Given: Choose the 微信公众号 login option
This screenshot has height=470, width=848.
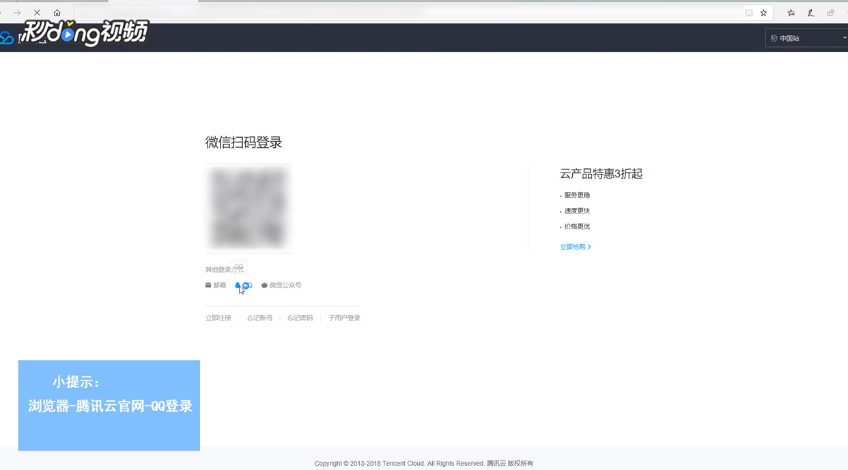Looking at the screenshot, I should (x=281, y=285).
